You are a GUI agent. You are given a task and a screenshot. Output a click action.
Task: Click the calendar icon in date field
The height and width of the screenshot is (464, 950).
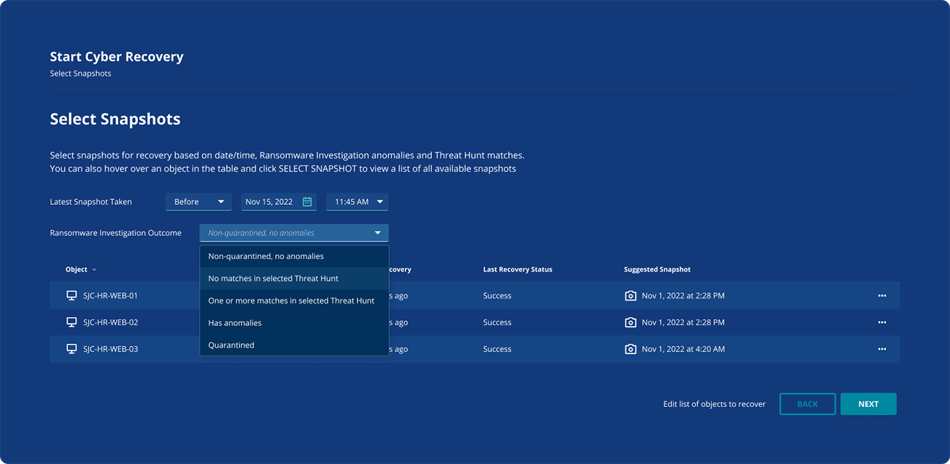[307, 202]
